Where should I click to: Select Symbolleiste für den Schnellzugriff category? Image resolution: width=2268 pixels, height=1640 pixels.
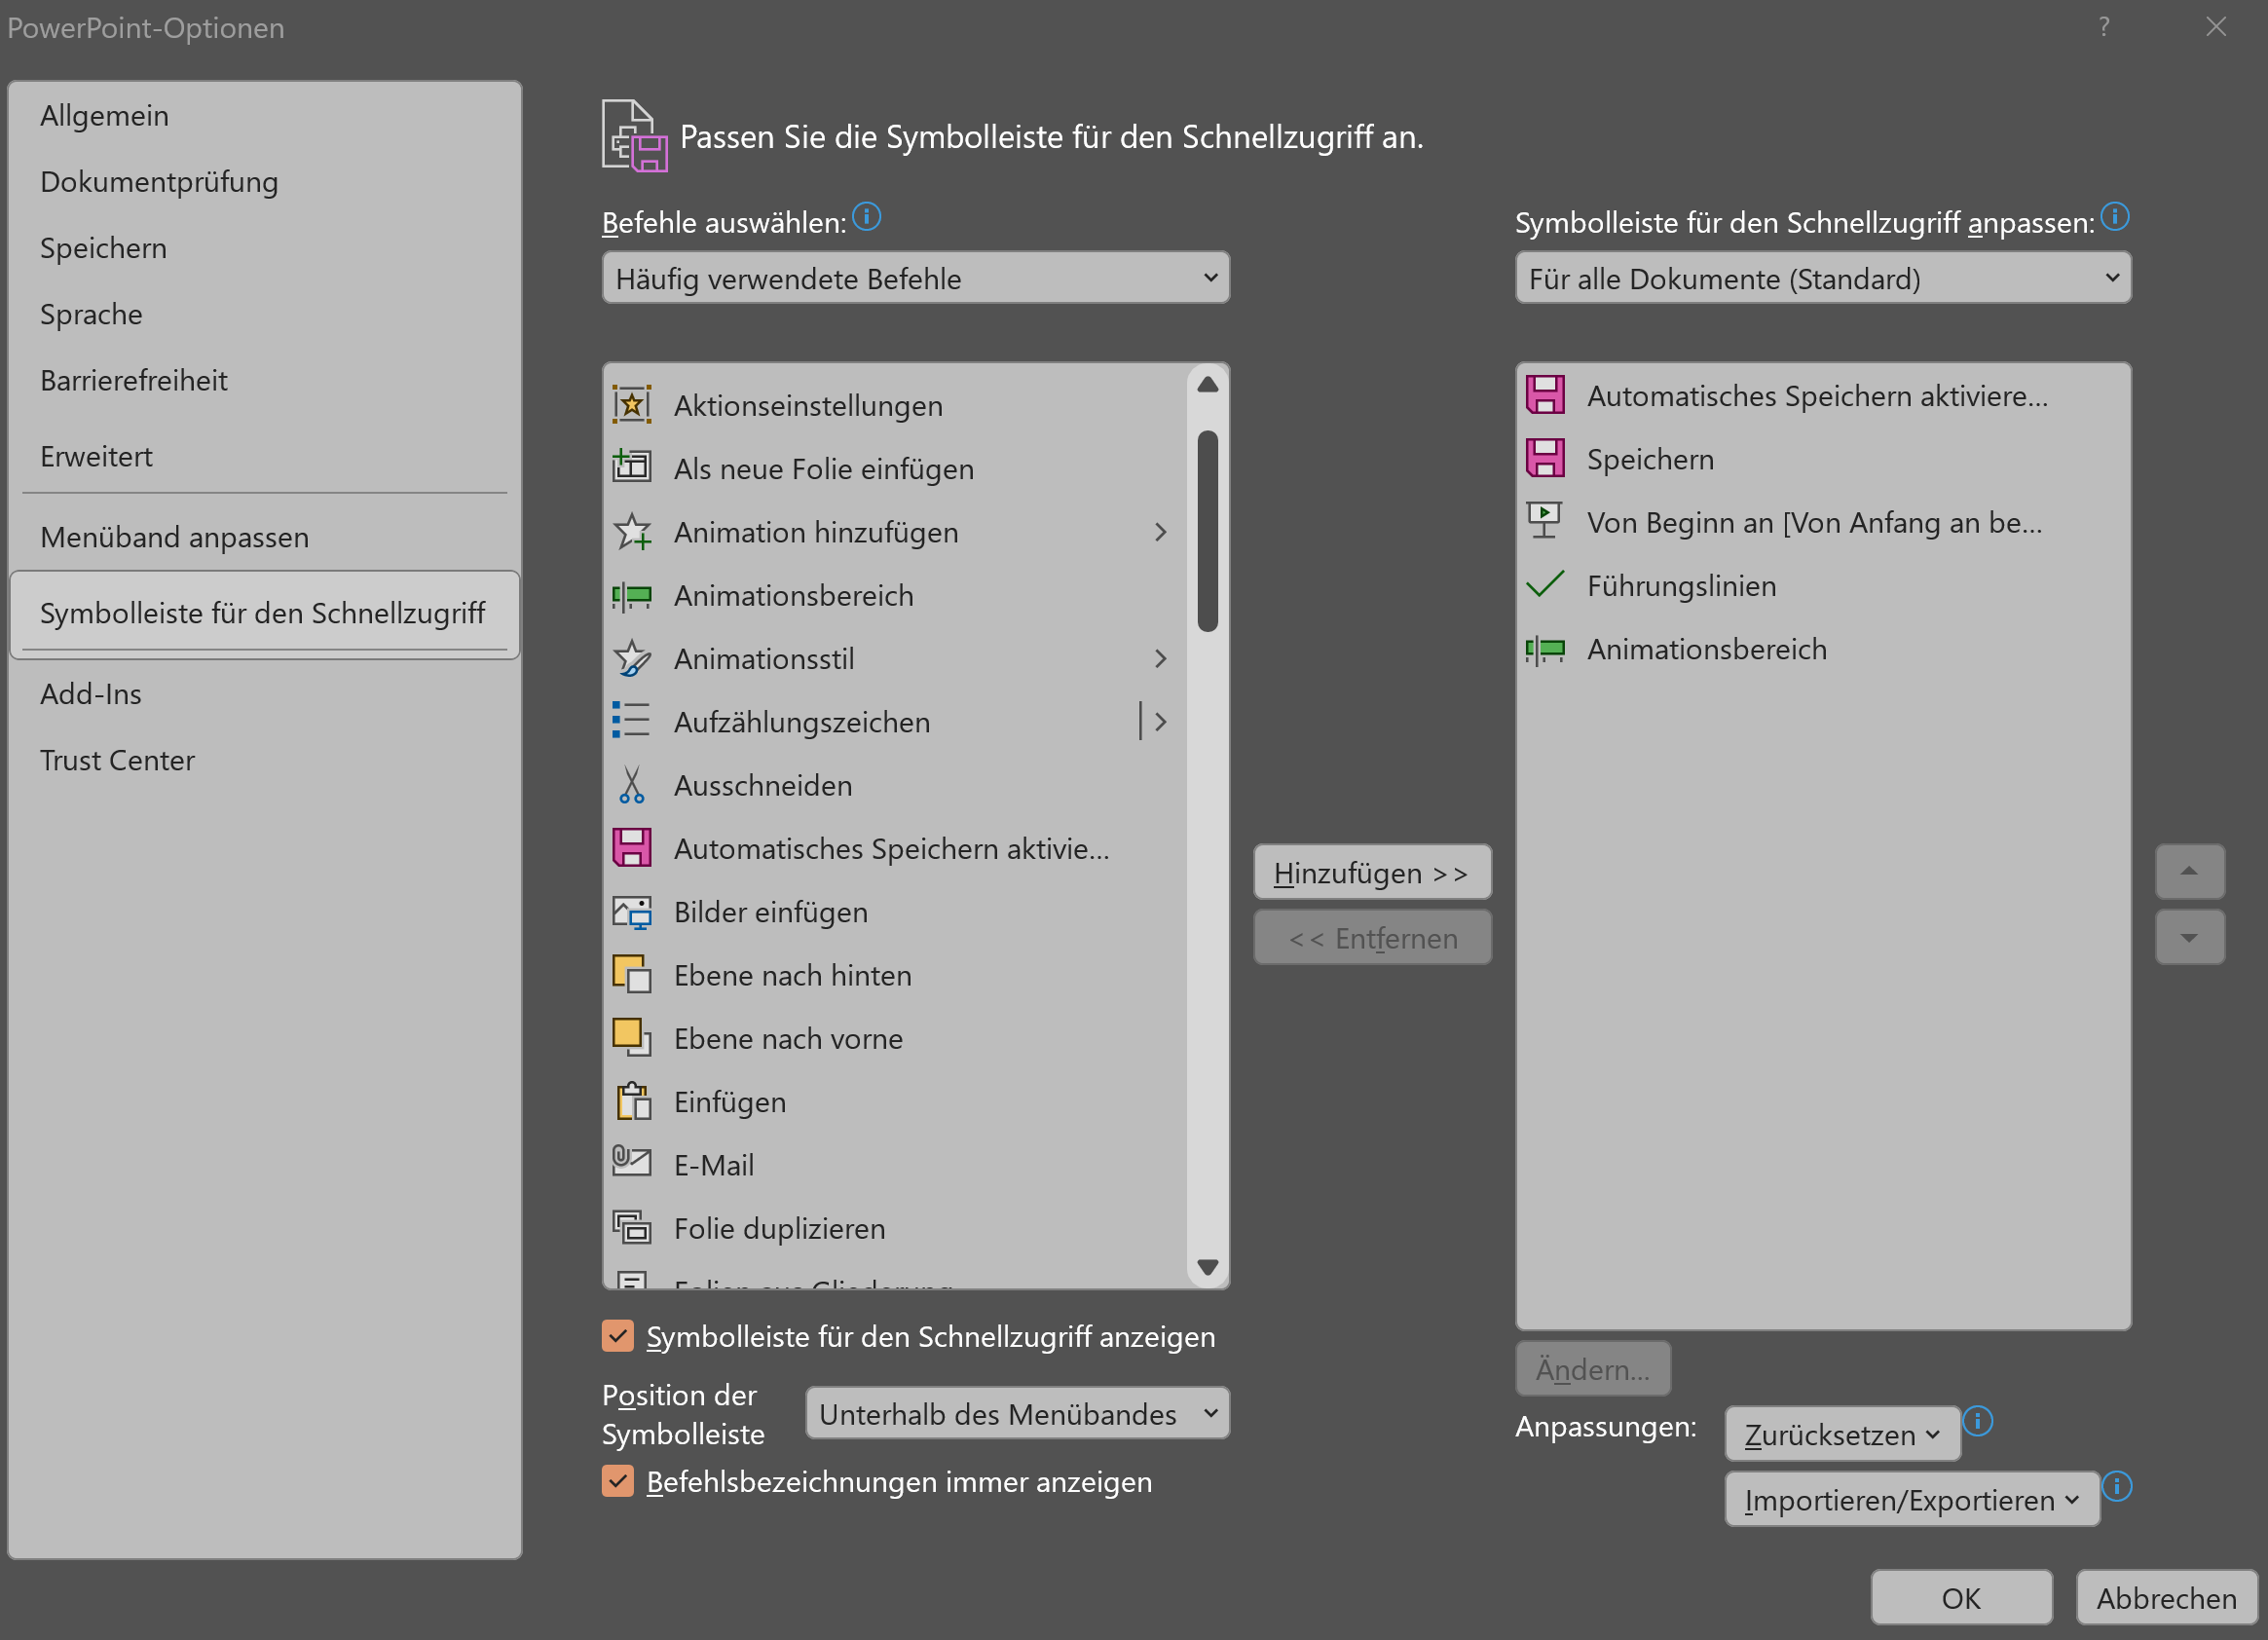point(264,613)
